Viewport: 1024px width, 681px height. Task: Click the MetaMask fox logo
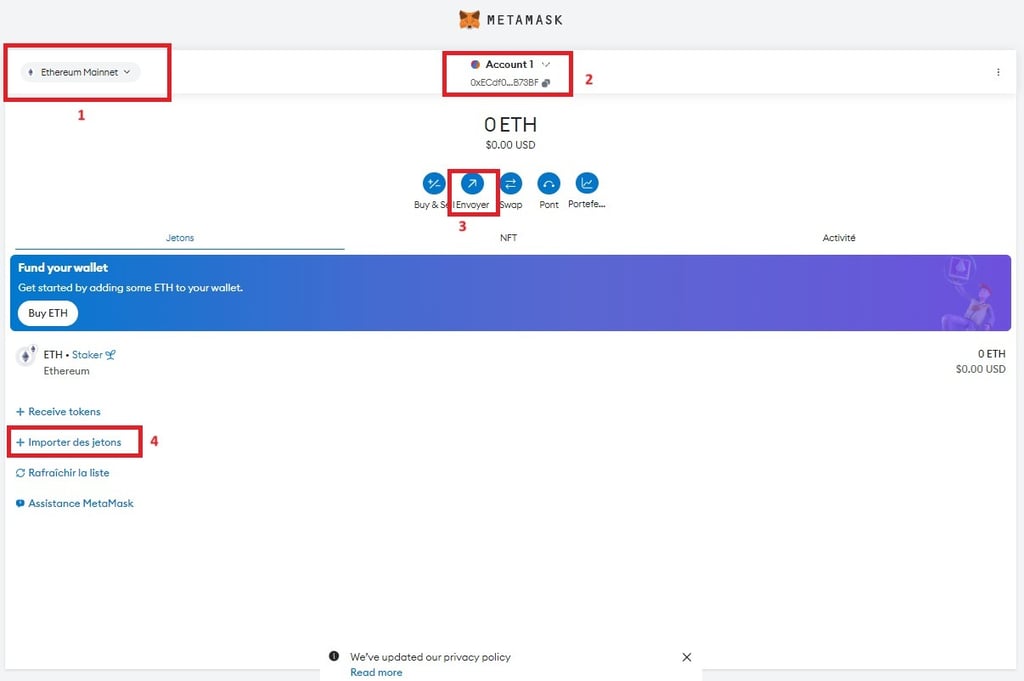tap(469, 20)
